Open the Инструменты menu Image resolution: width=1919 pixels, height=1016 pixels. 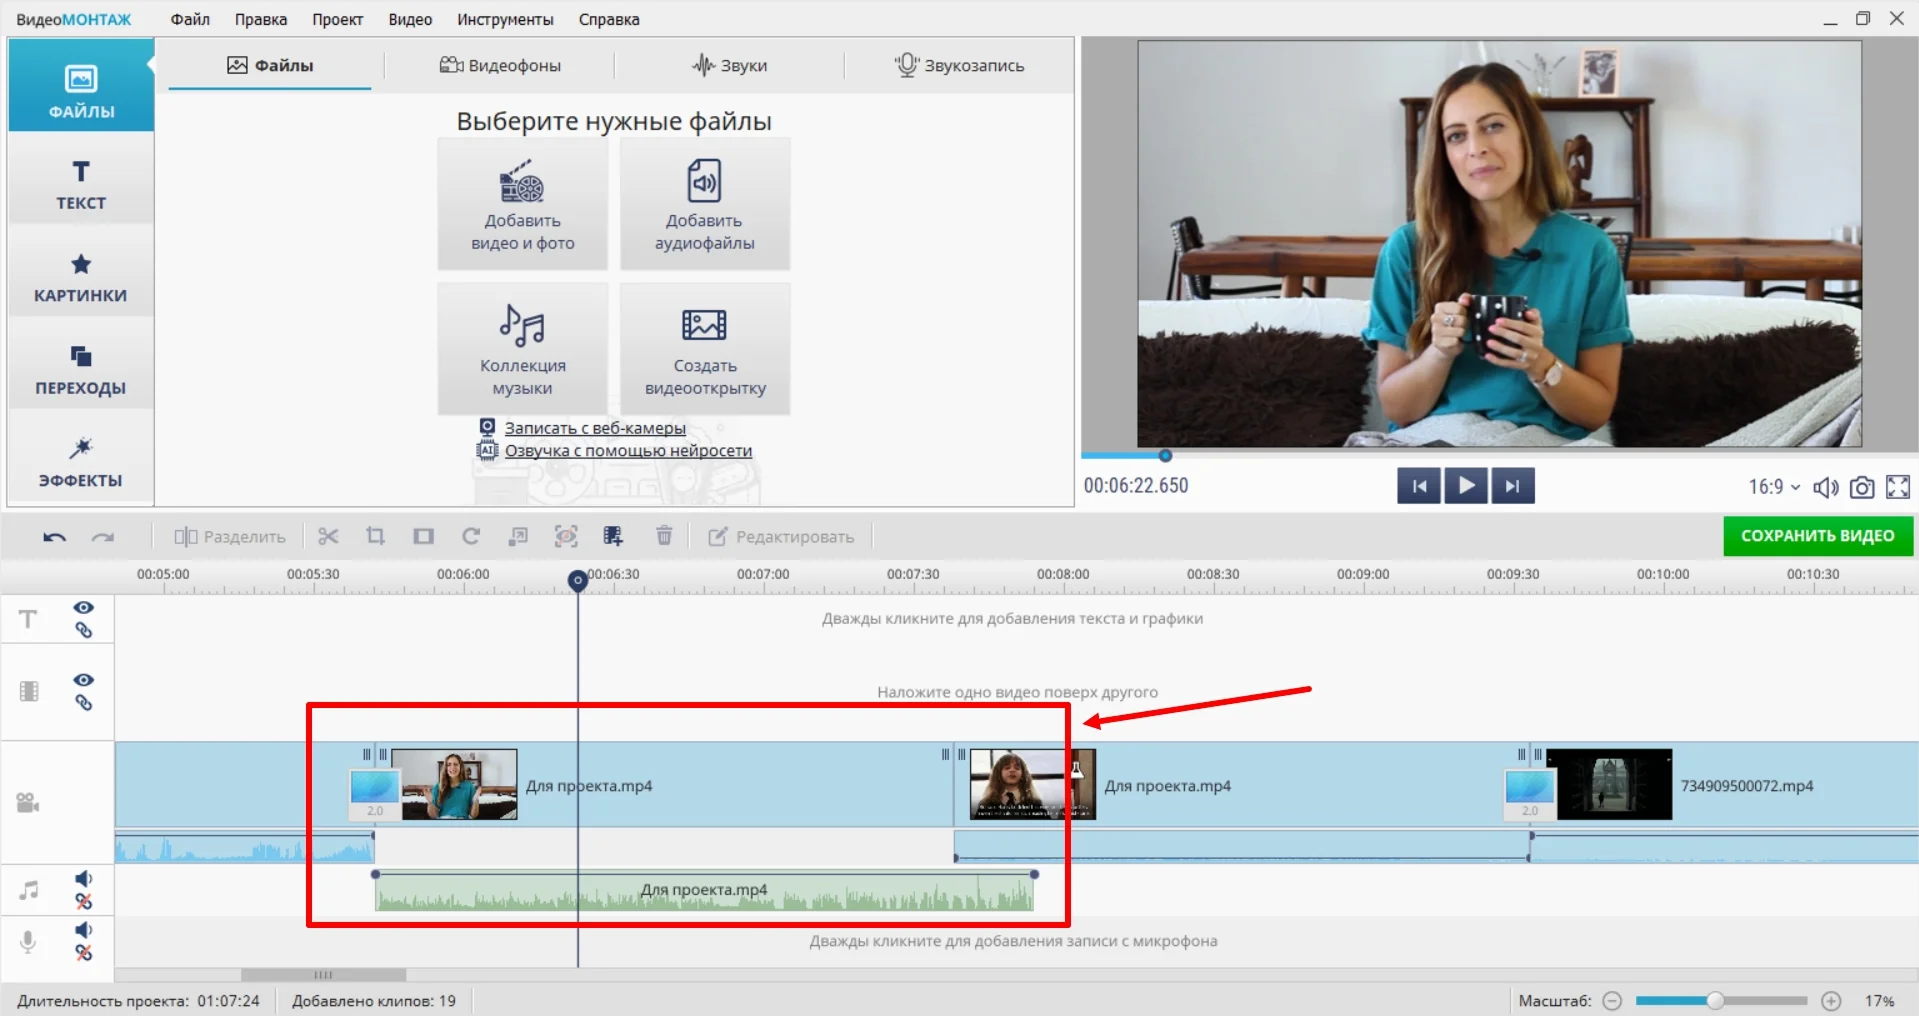505,19
